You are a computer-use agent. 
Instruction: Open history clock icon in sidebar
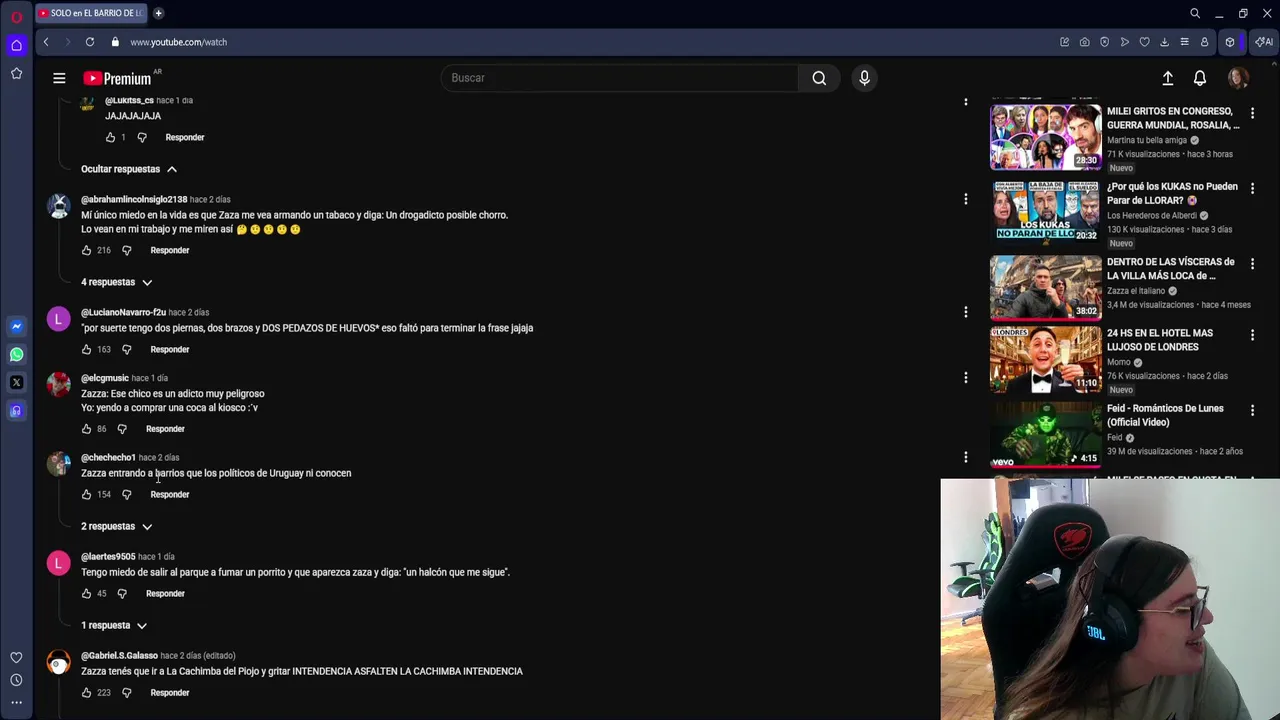click(x=16, y=680)
